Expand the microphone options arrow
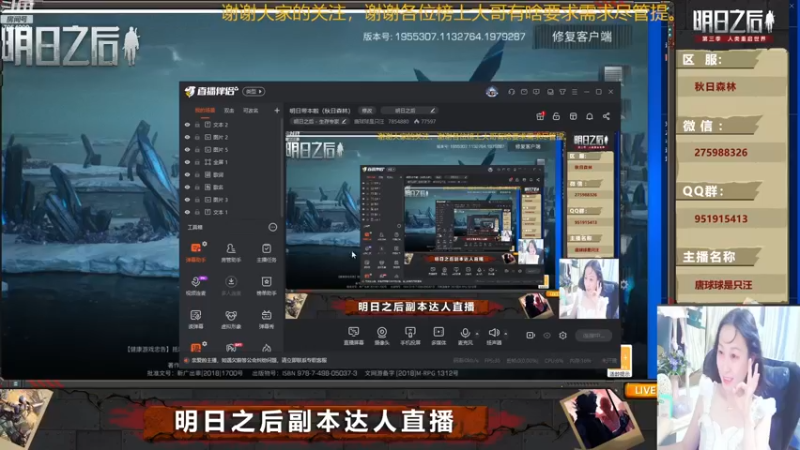800x450 pixels. tap(477, 334)
